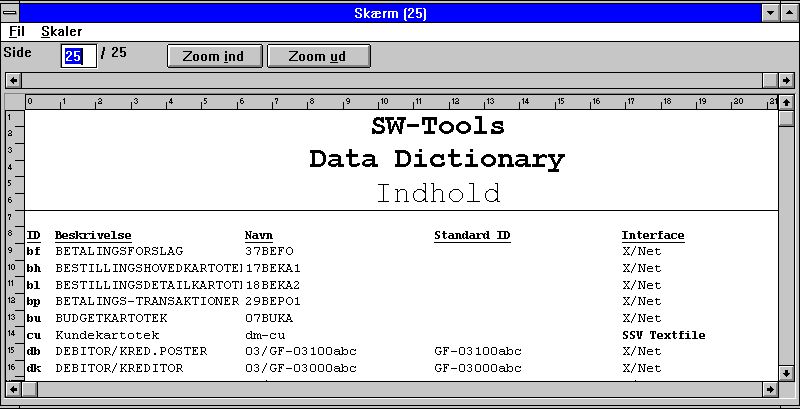Select the BETALINGSFORSLAG description
Screen dimensions: 800x409
[x=119, y=251]
